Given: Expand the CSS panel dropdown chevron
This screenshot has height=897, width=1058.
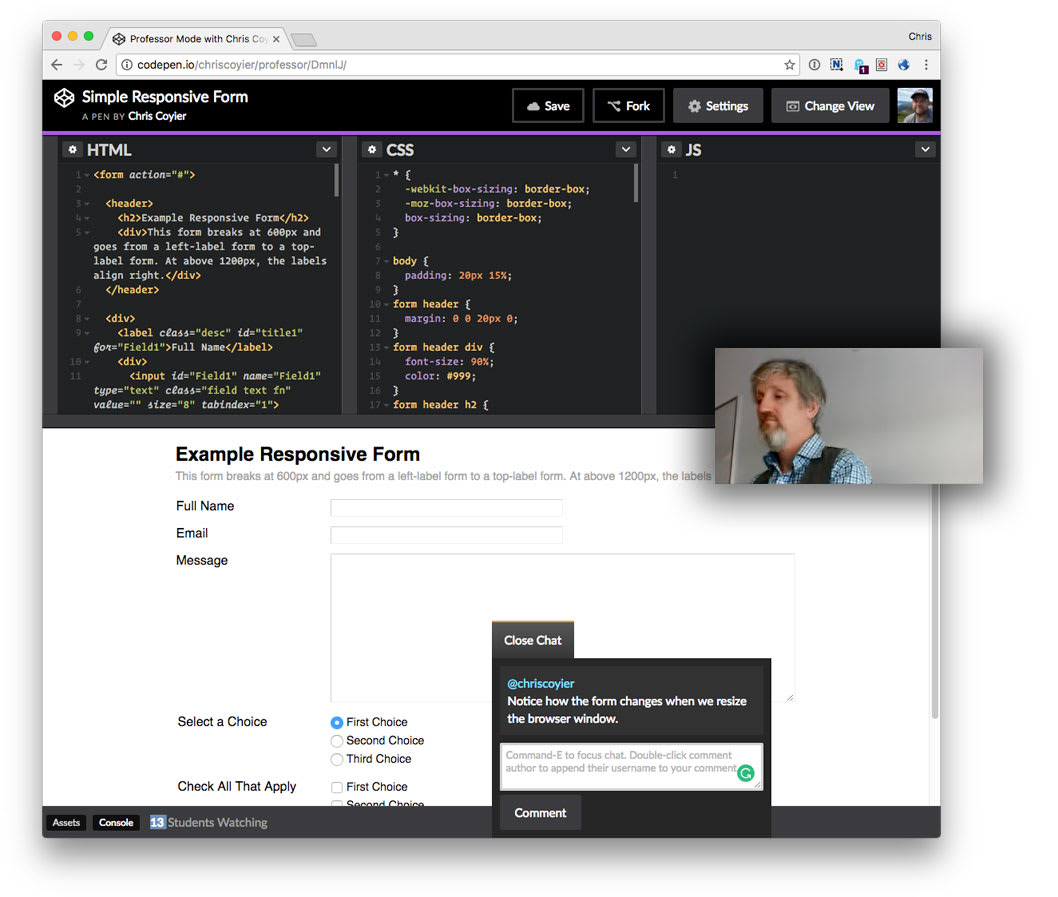Looking at the screenshot, I should pos(625,149).
